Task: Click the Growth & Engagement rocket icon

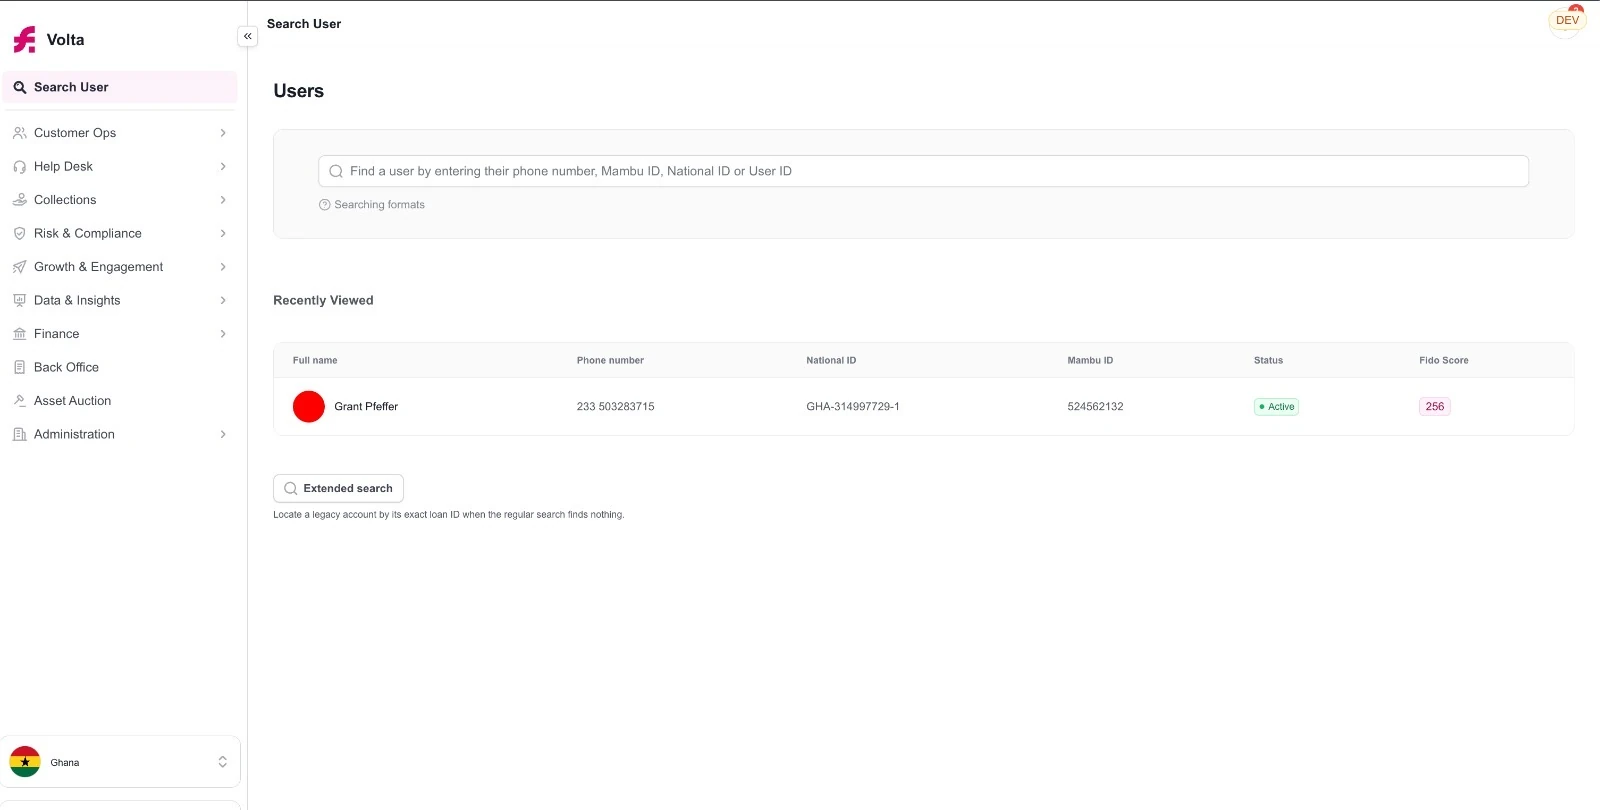Action: tap(20, 267)
